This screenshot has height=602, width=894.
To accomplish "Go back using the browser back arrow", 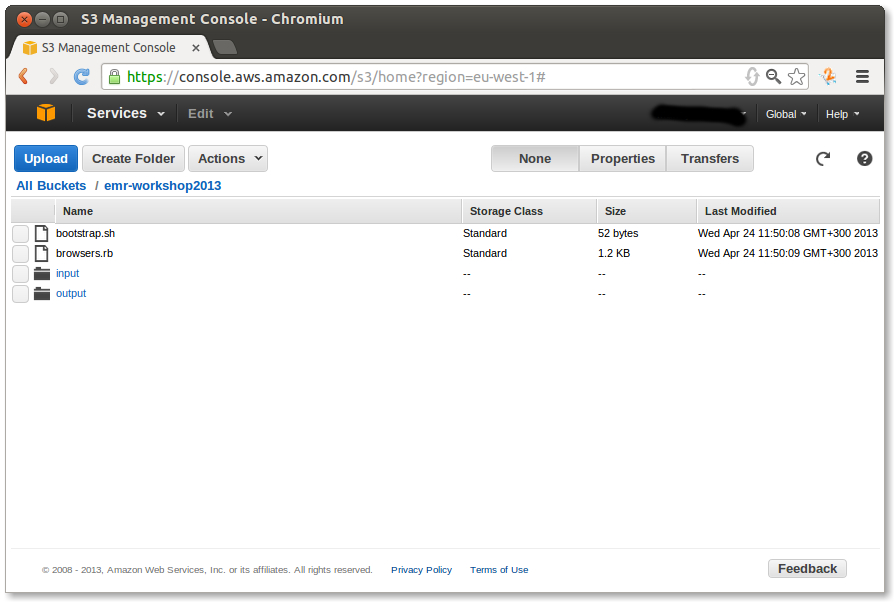I will click(24, 77).
